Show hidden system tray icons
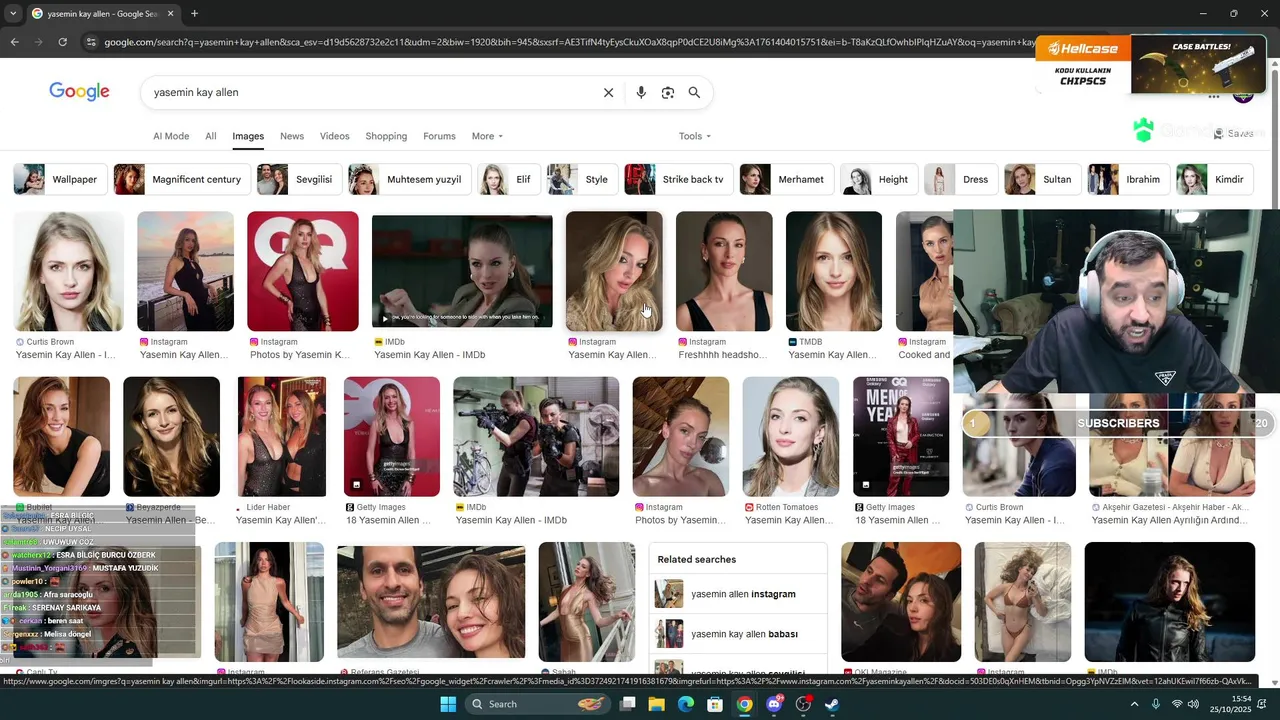1280x720 pixels. click(x=1134, y=704)
